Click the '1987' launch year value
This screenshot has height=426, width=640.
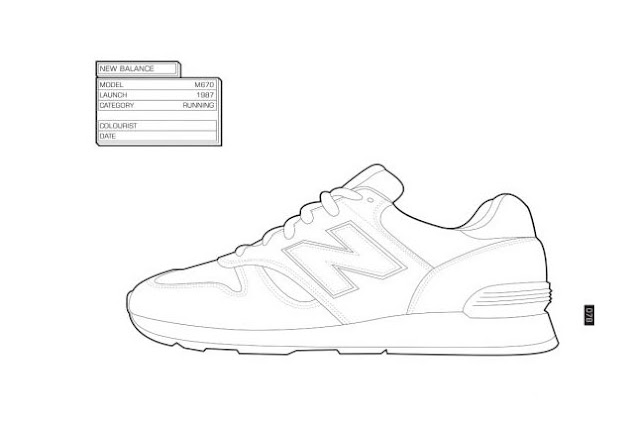click(x=205, y=95)
